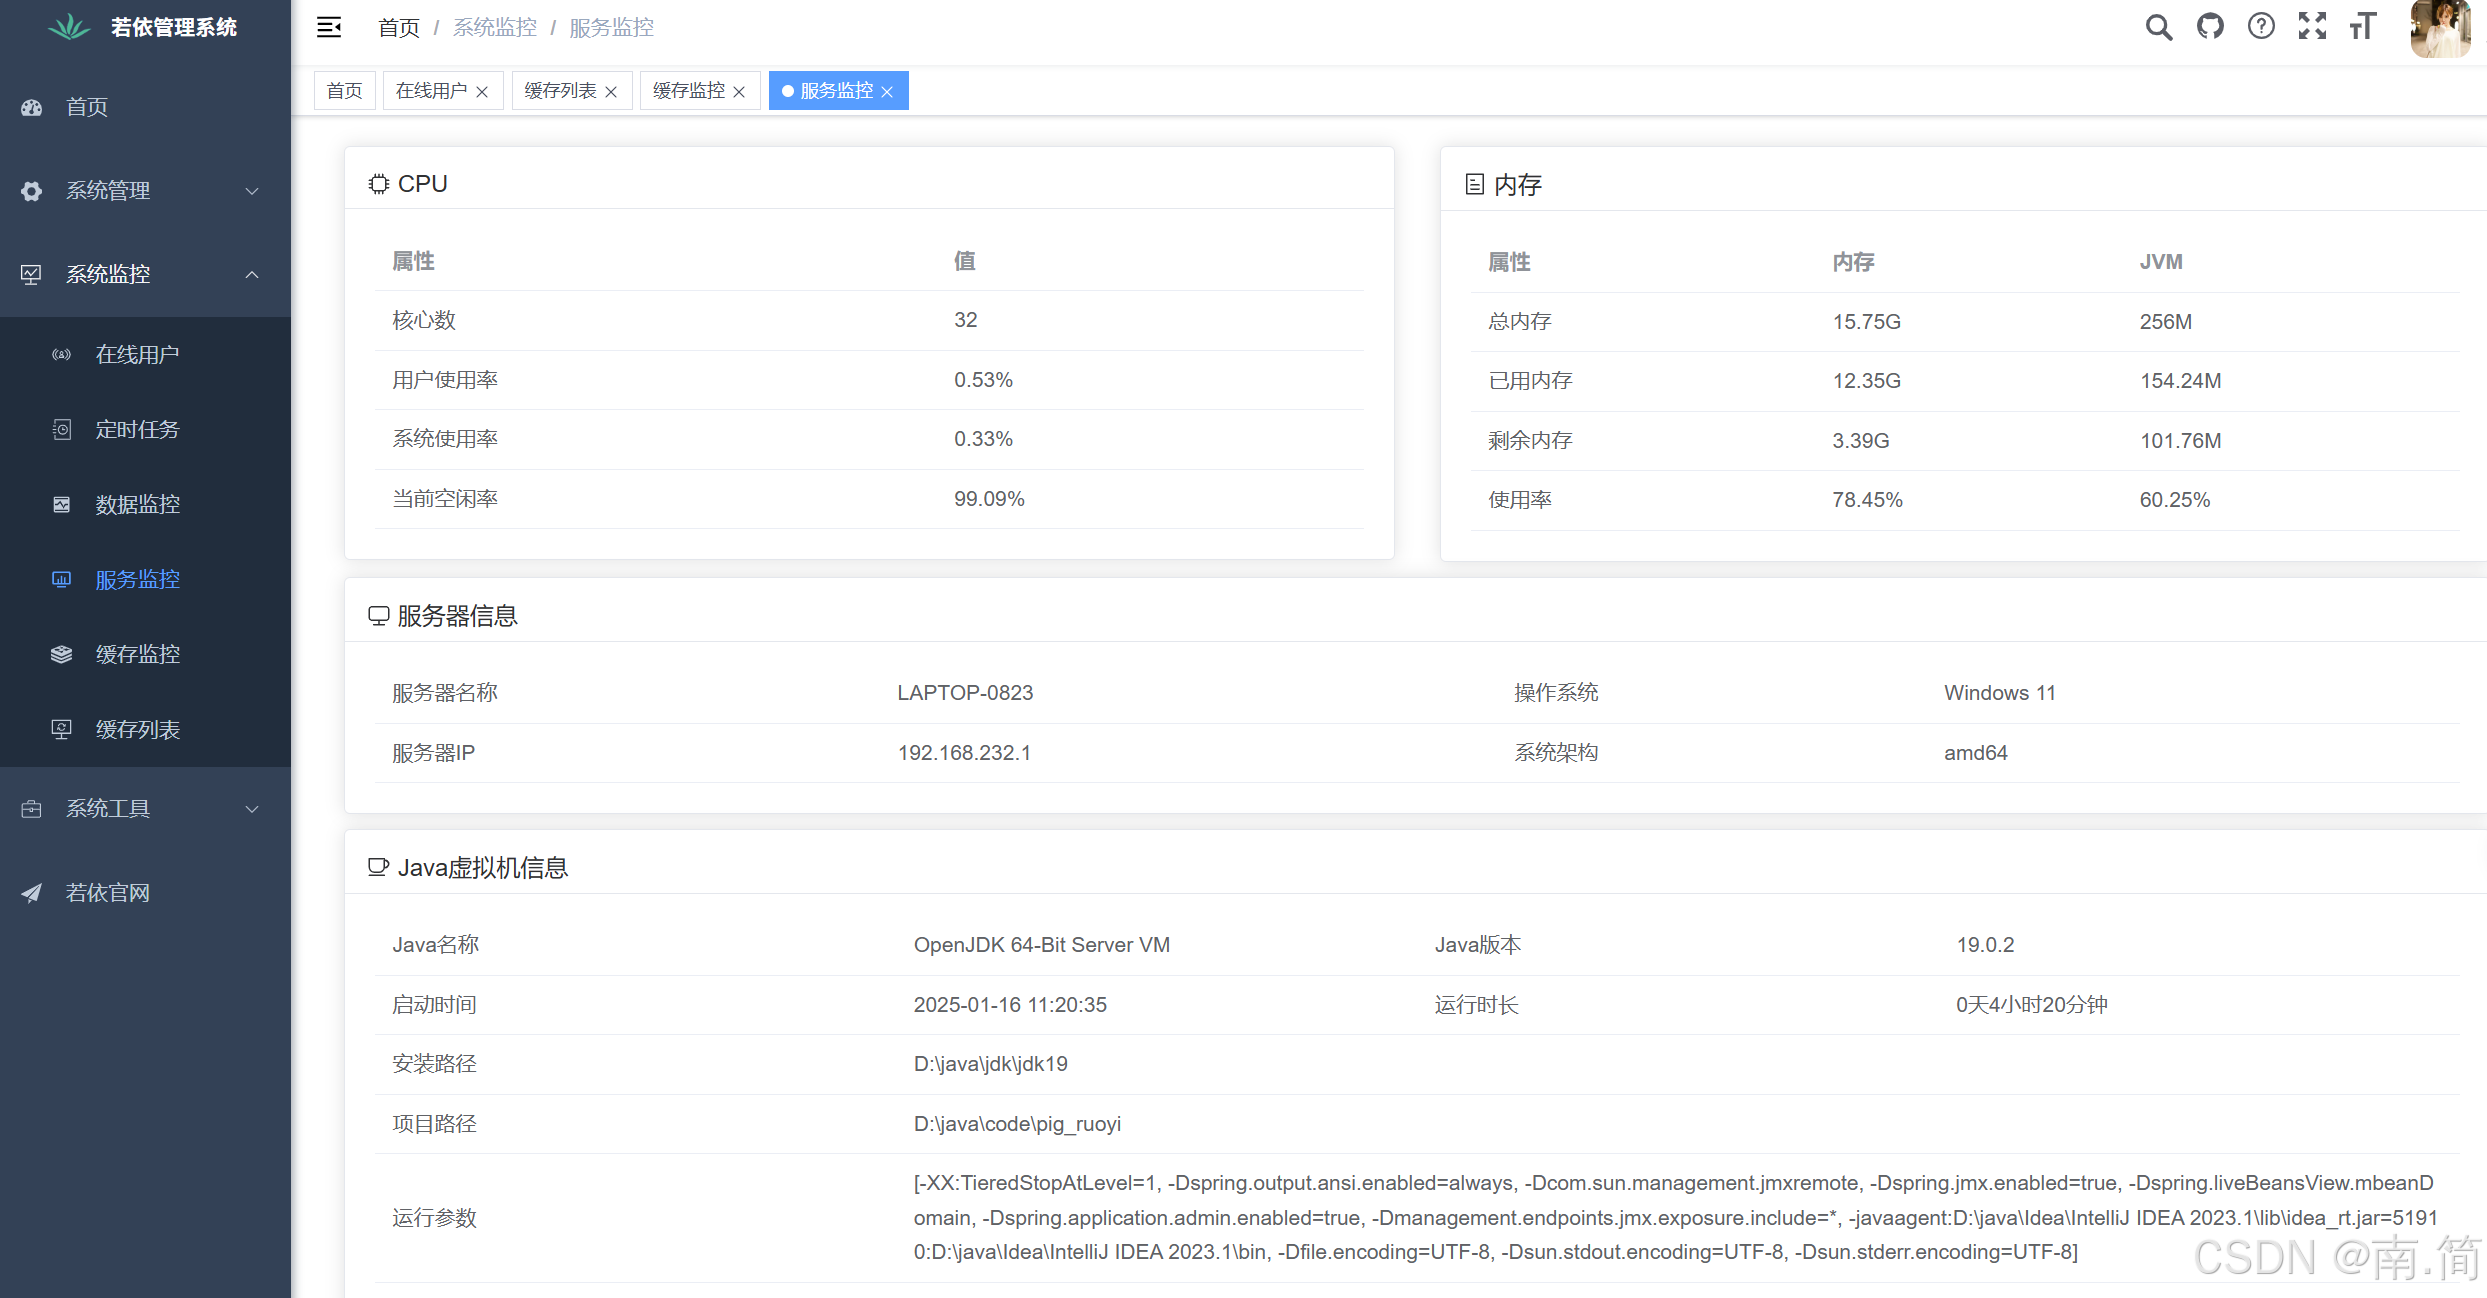Open the font size settings icon
Screen dimensions: 2487x1298
[x=2363, y=27]
